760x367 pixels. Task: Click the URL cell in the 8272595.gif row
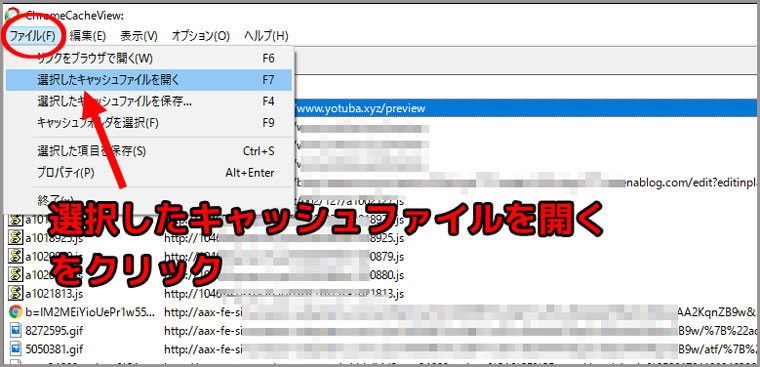[x=461, y=330]
